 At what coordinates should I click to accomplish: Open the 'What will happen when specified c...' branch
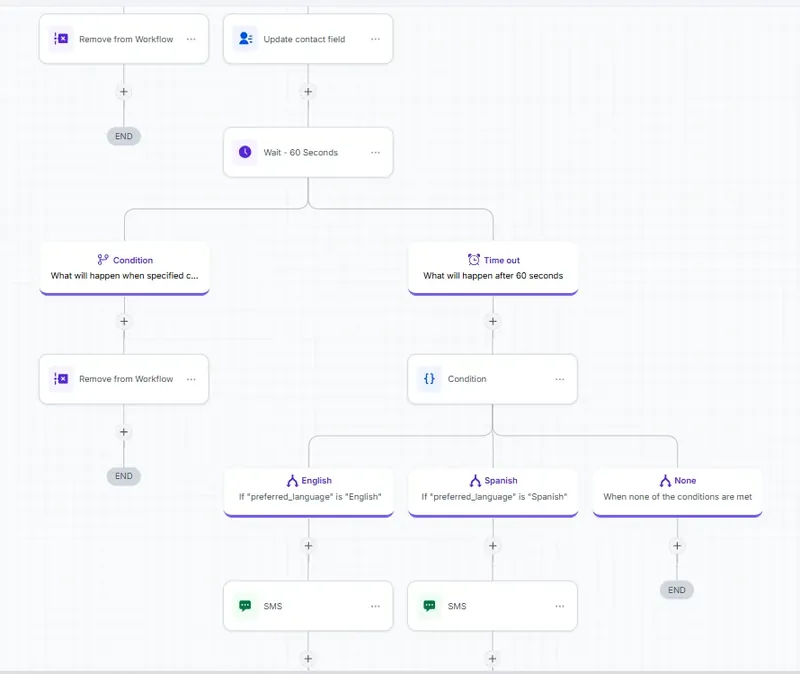pos(124,268)
